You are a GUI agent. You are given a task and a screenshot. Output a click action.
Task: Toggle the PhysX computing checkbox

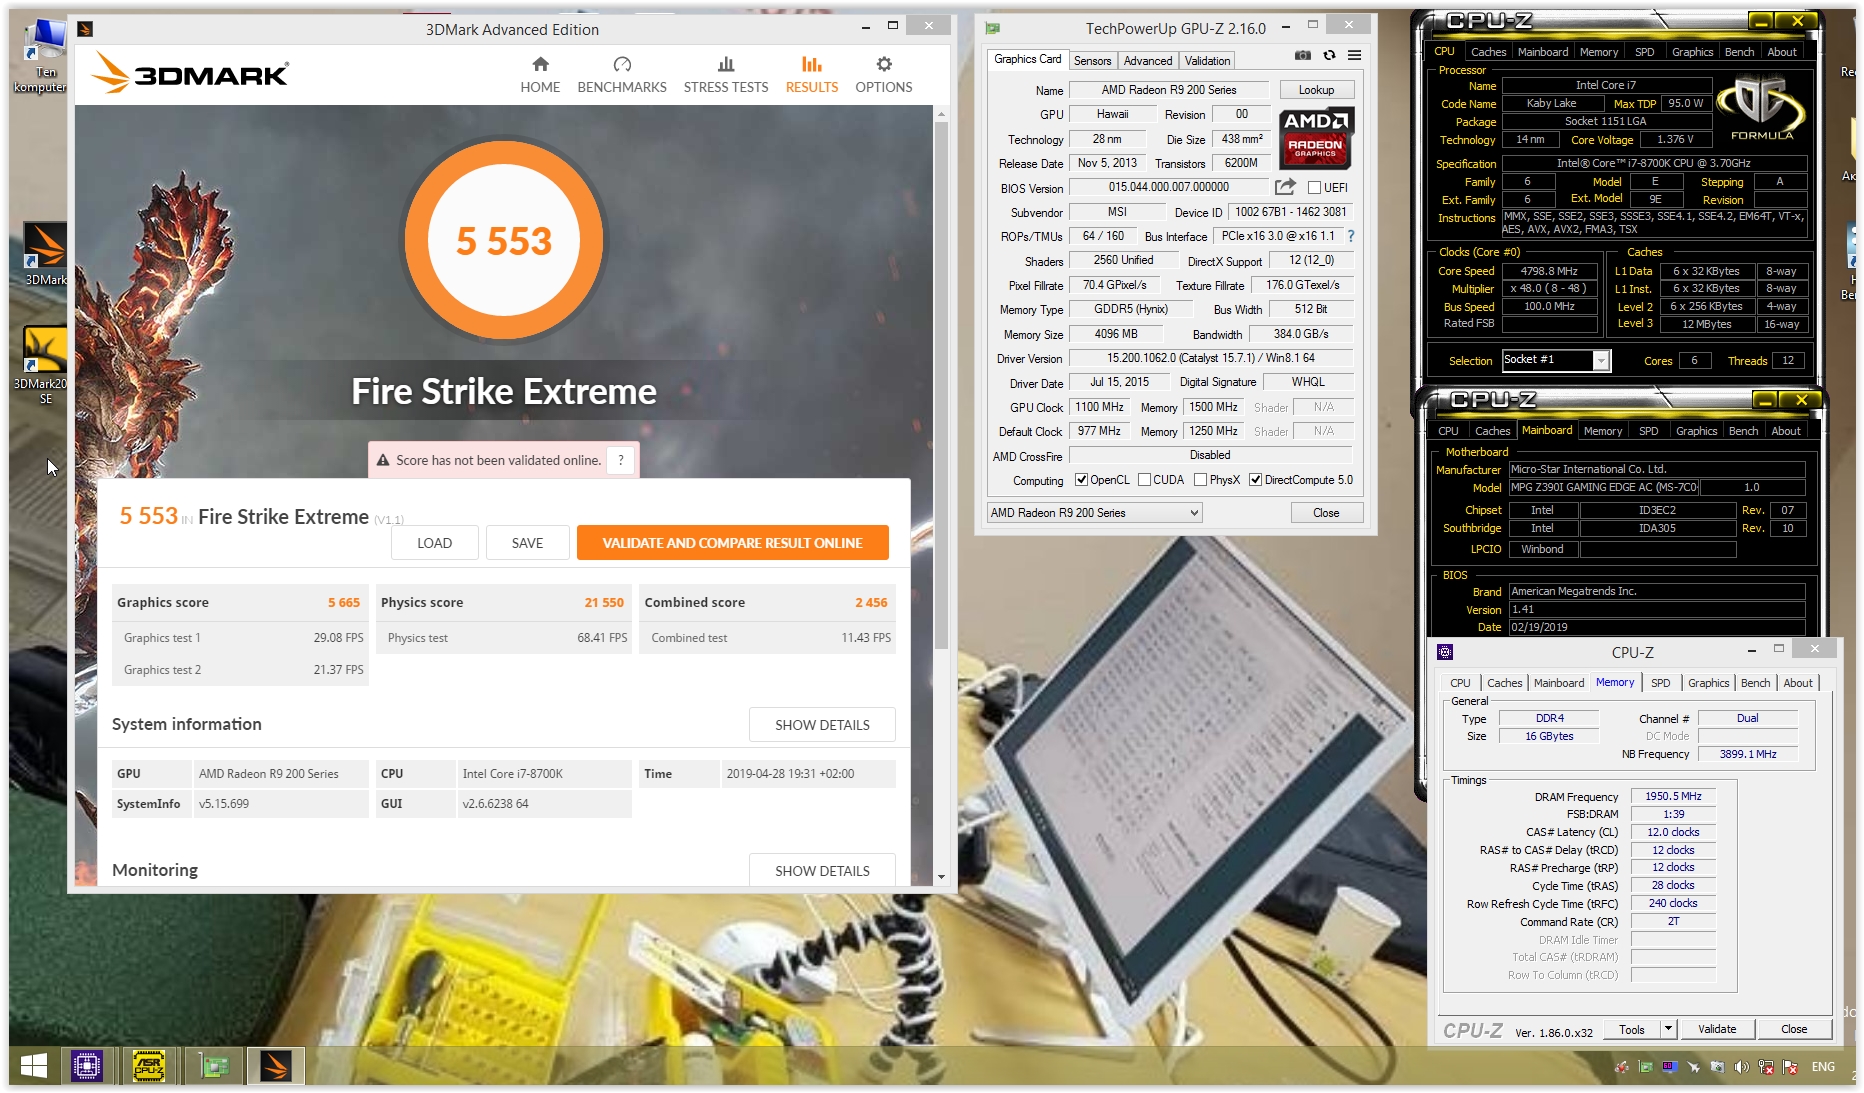[1200, 480]
